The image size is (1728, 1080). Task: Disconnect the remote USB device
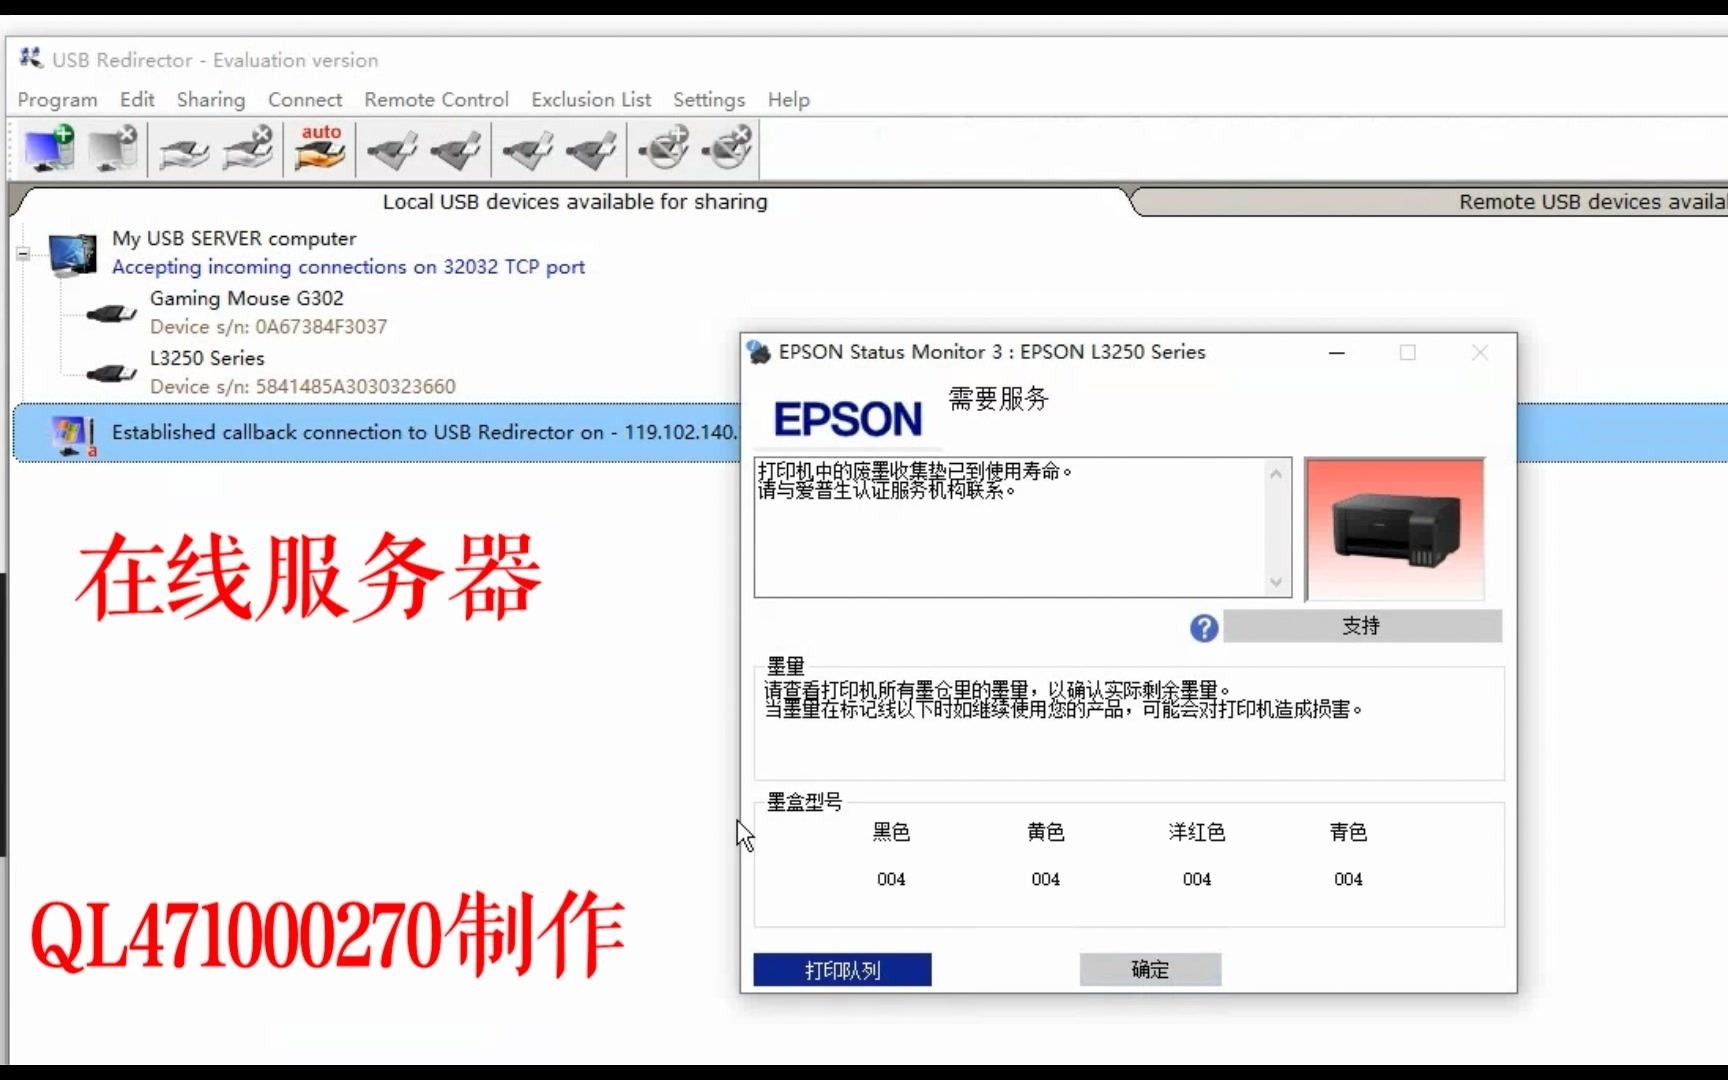click(x=457, y=148)
